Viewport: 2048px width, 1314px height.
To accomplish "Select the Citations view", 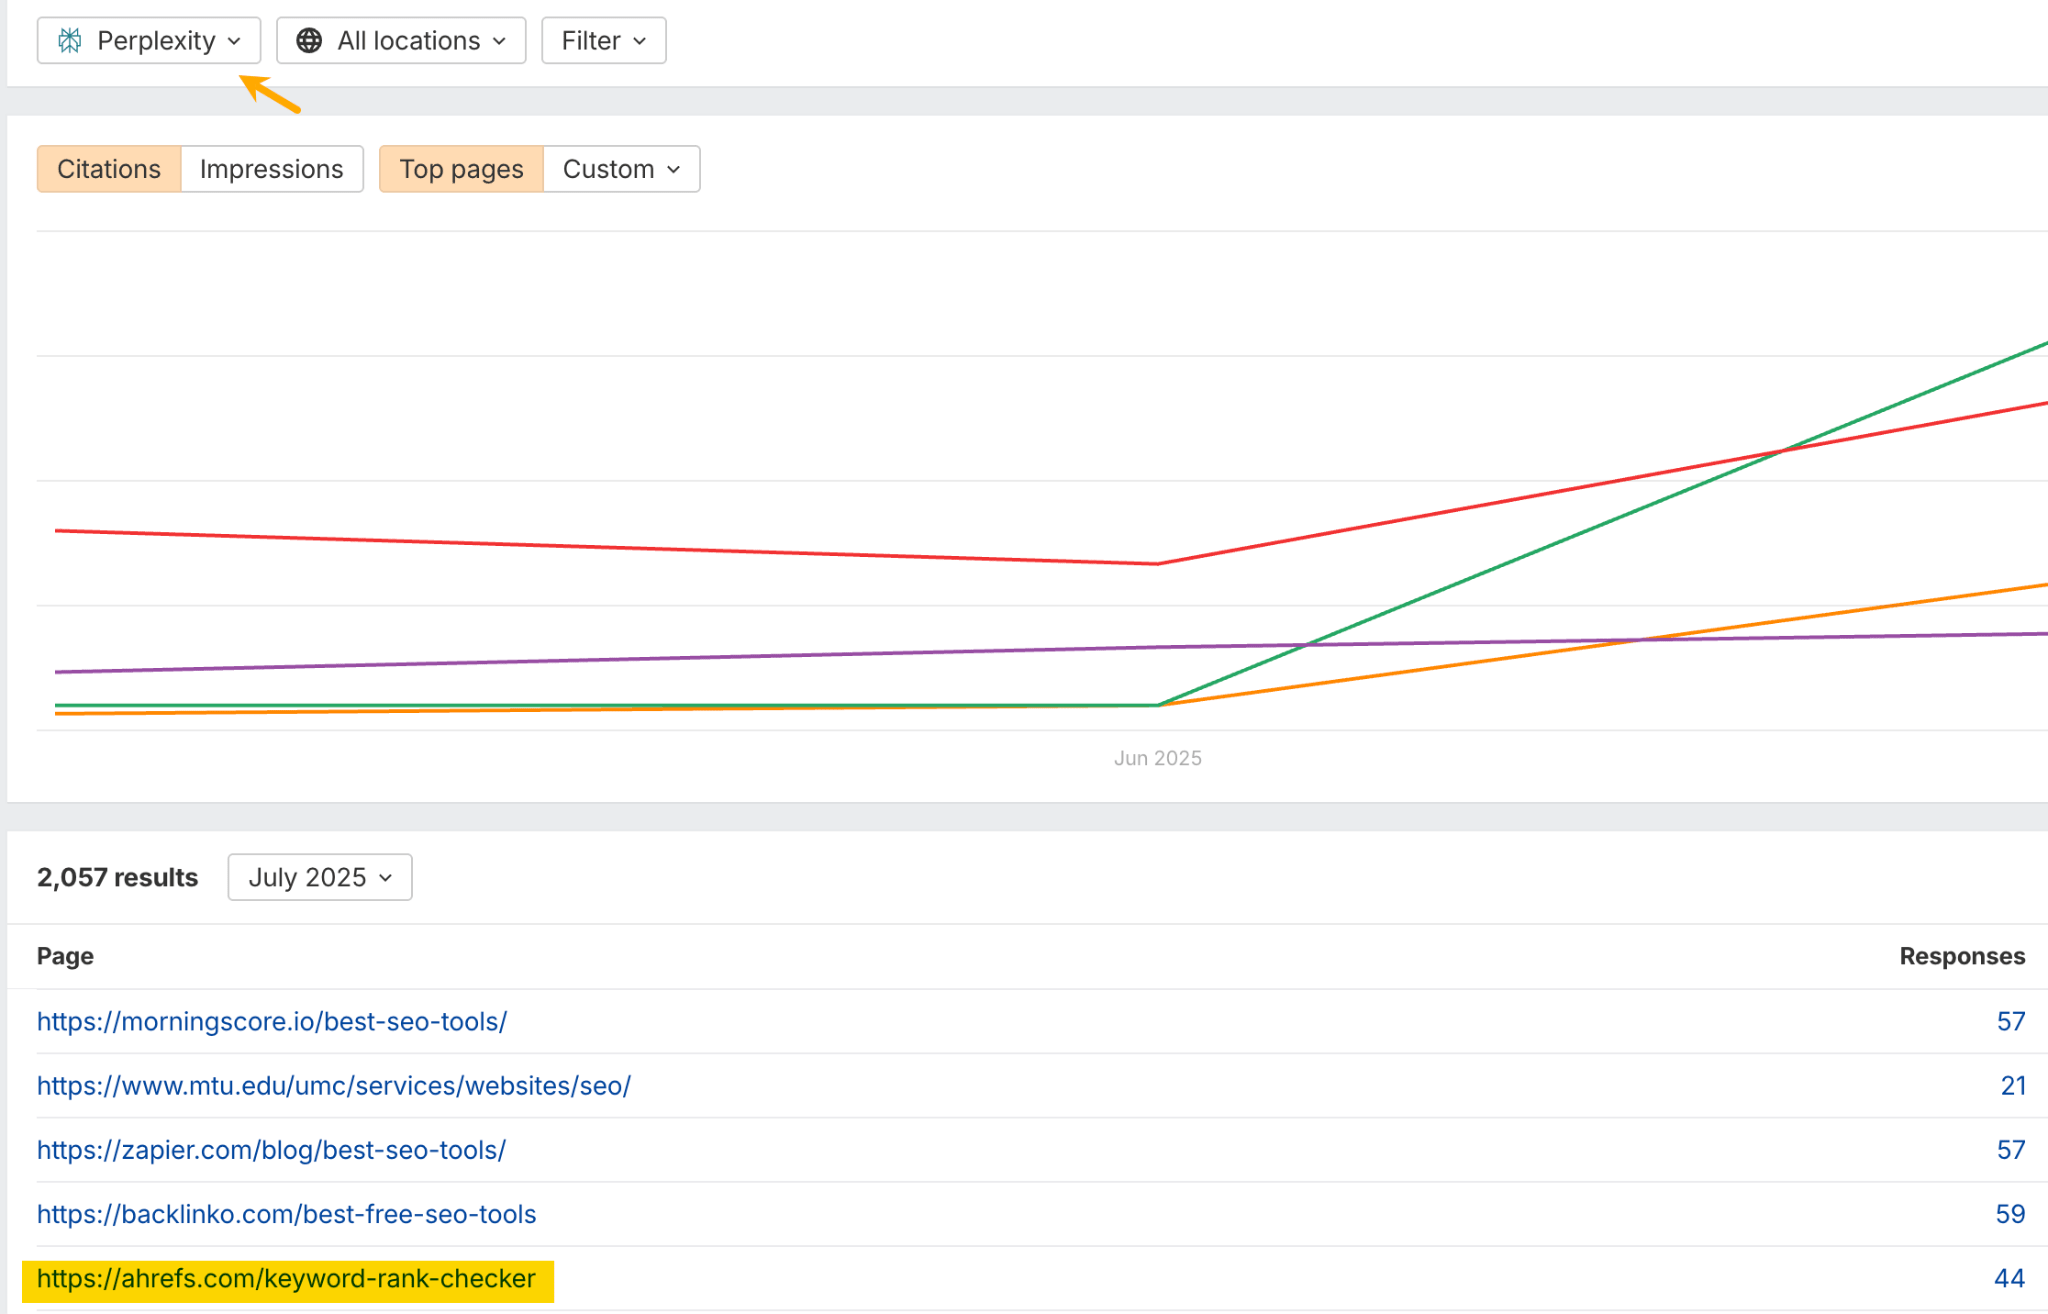I will (108, 168).
